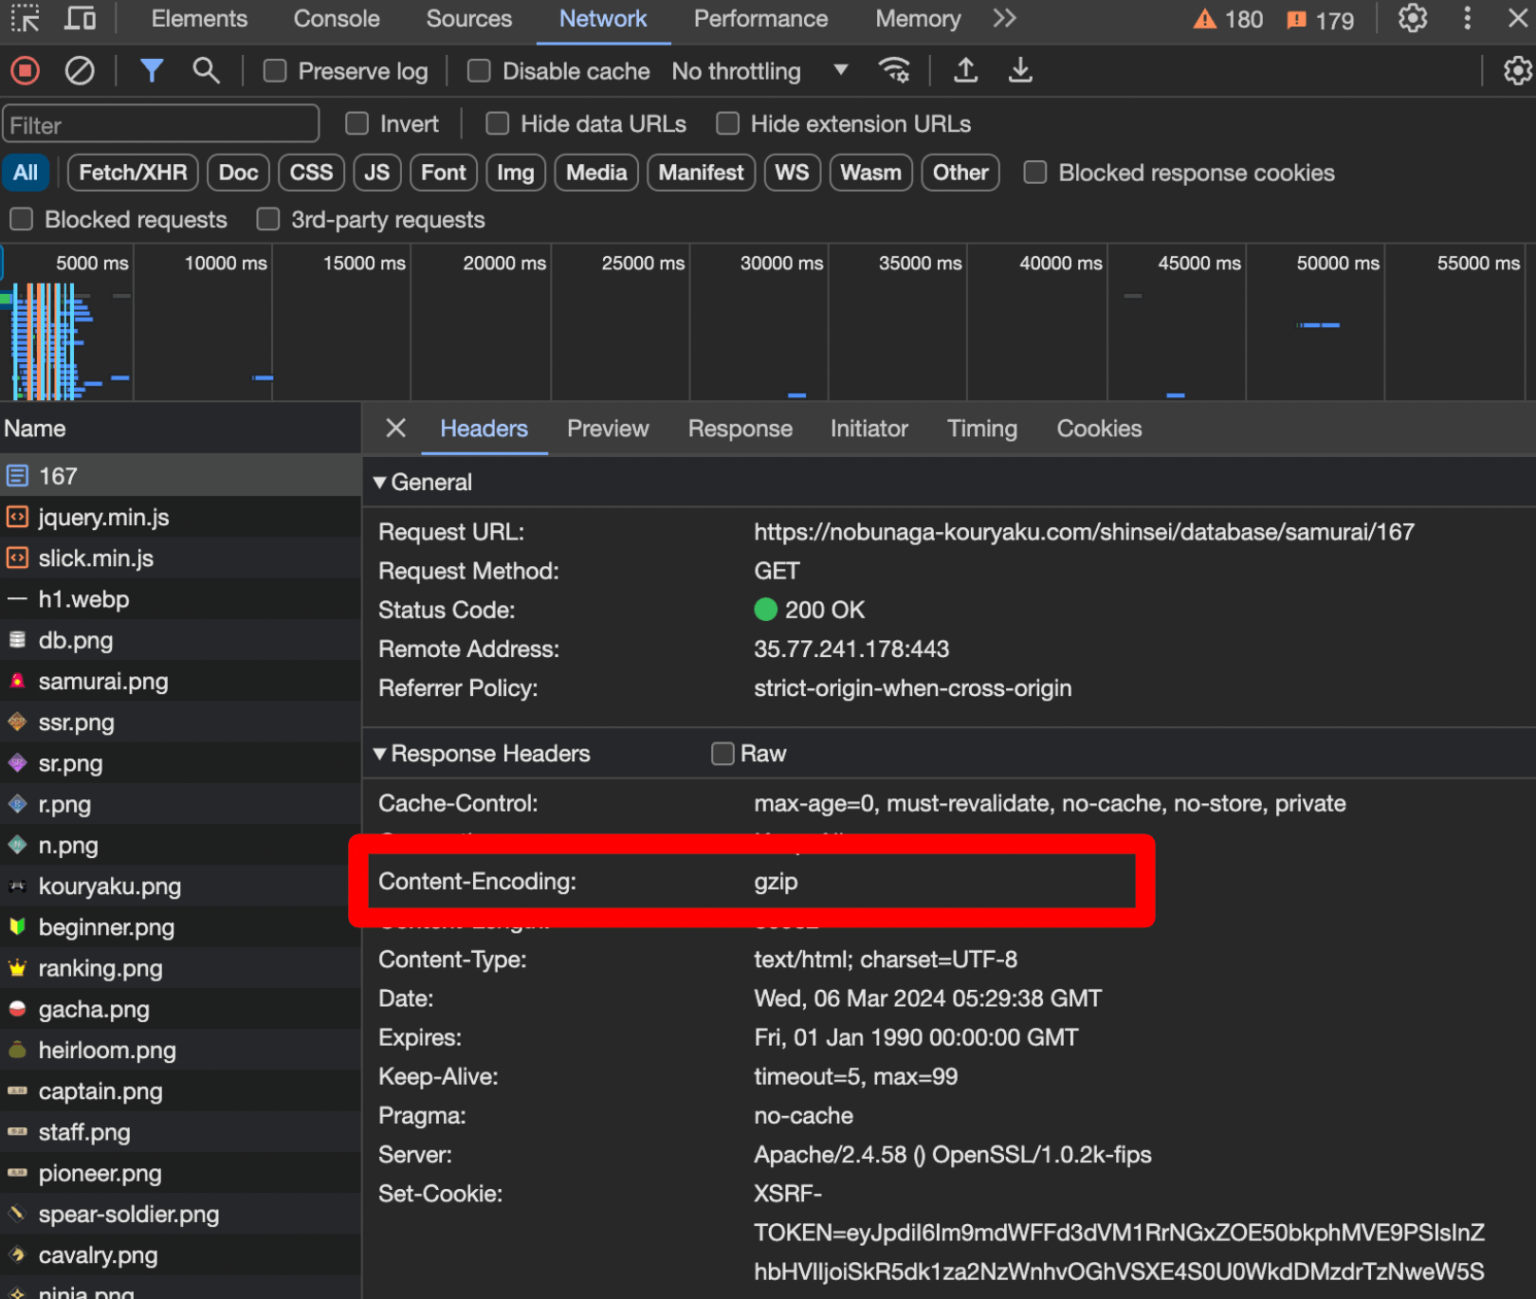This screenshot has width=1536, height=1299.
Task: Activate the inspect element picker icon
Action: (x=25, y=19)
